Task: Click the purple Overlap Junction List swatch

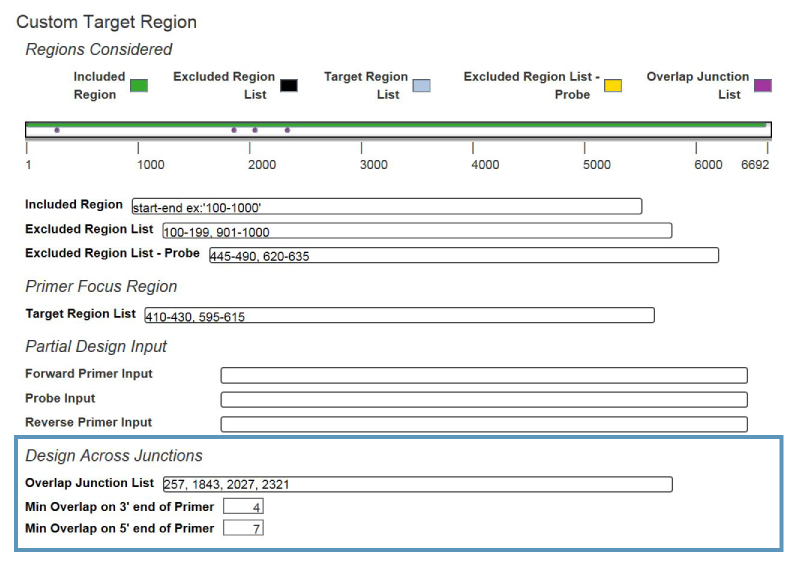Action: pyautogui.click(x=763, y=86)
